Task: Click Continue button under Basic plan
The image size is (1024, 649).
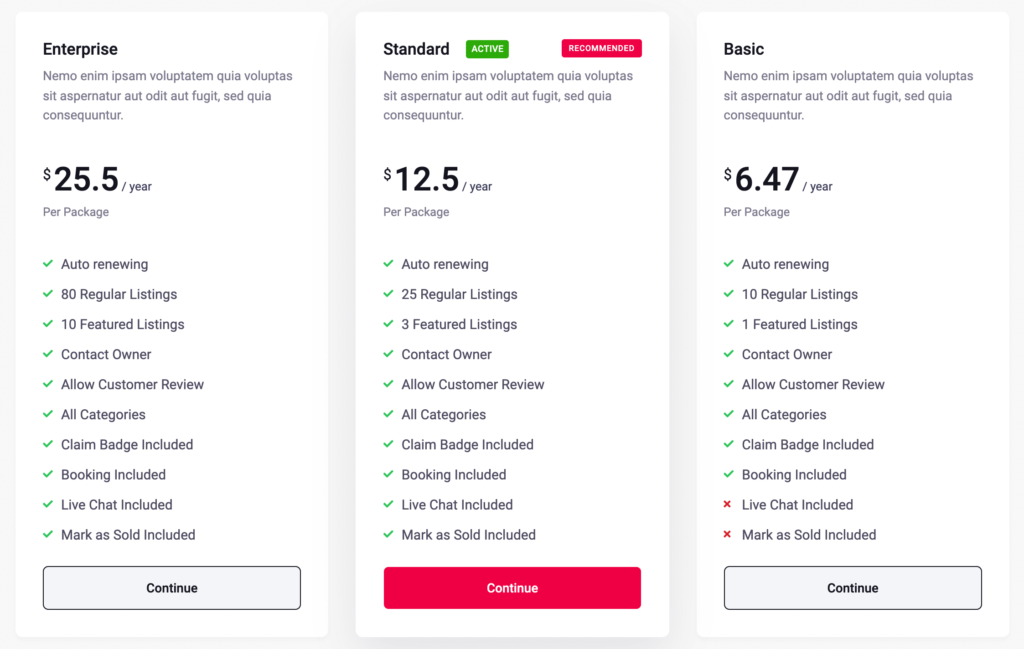Action: click(x=852, y=588)
